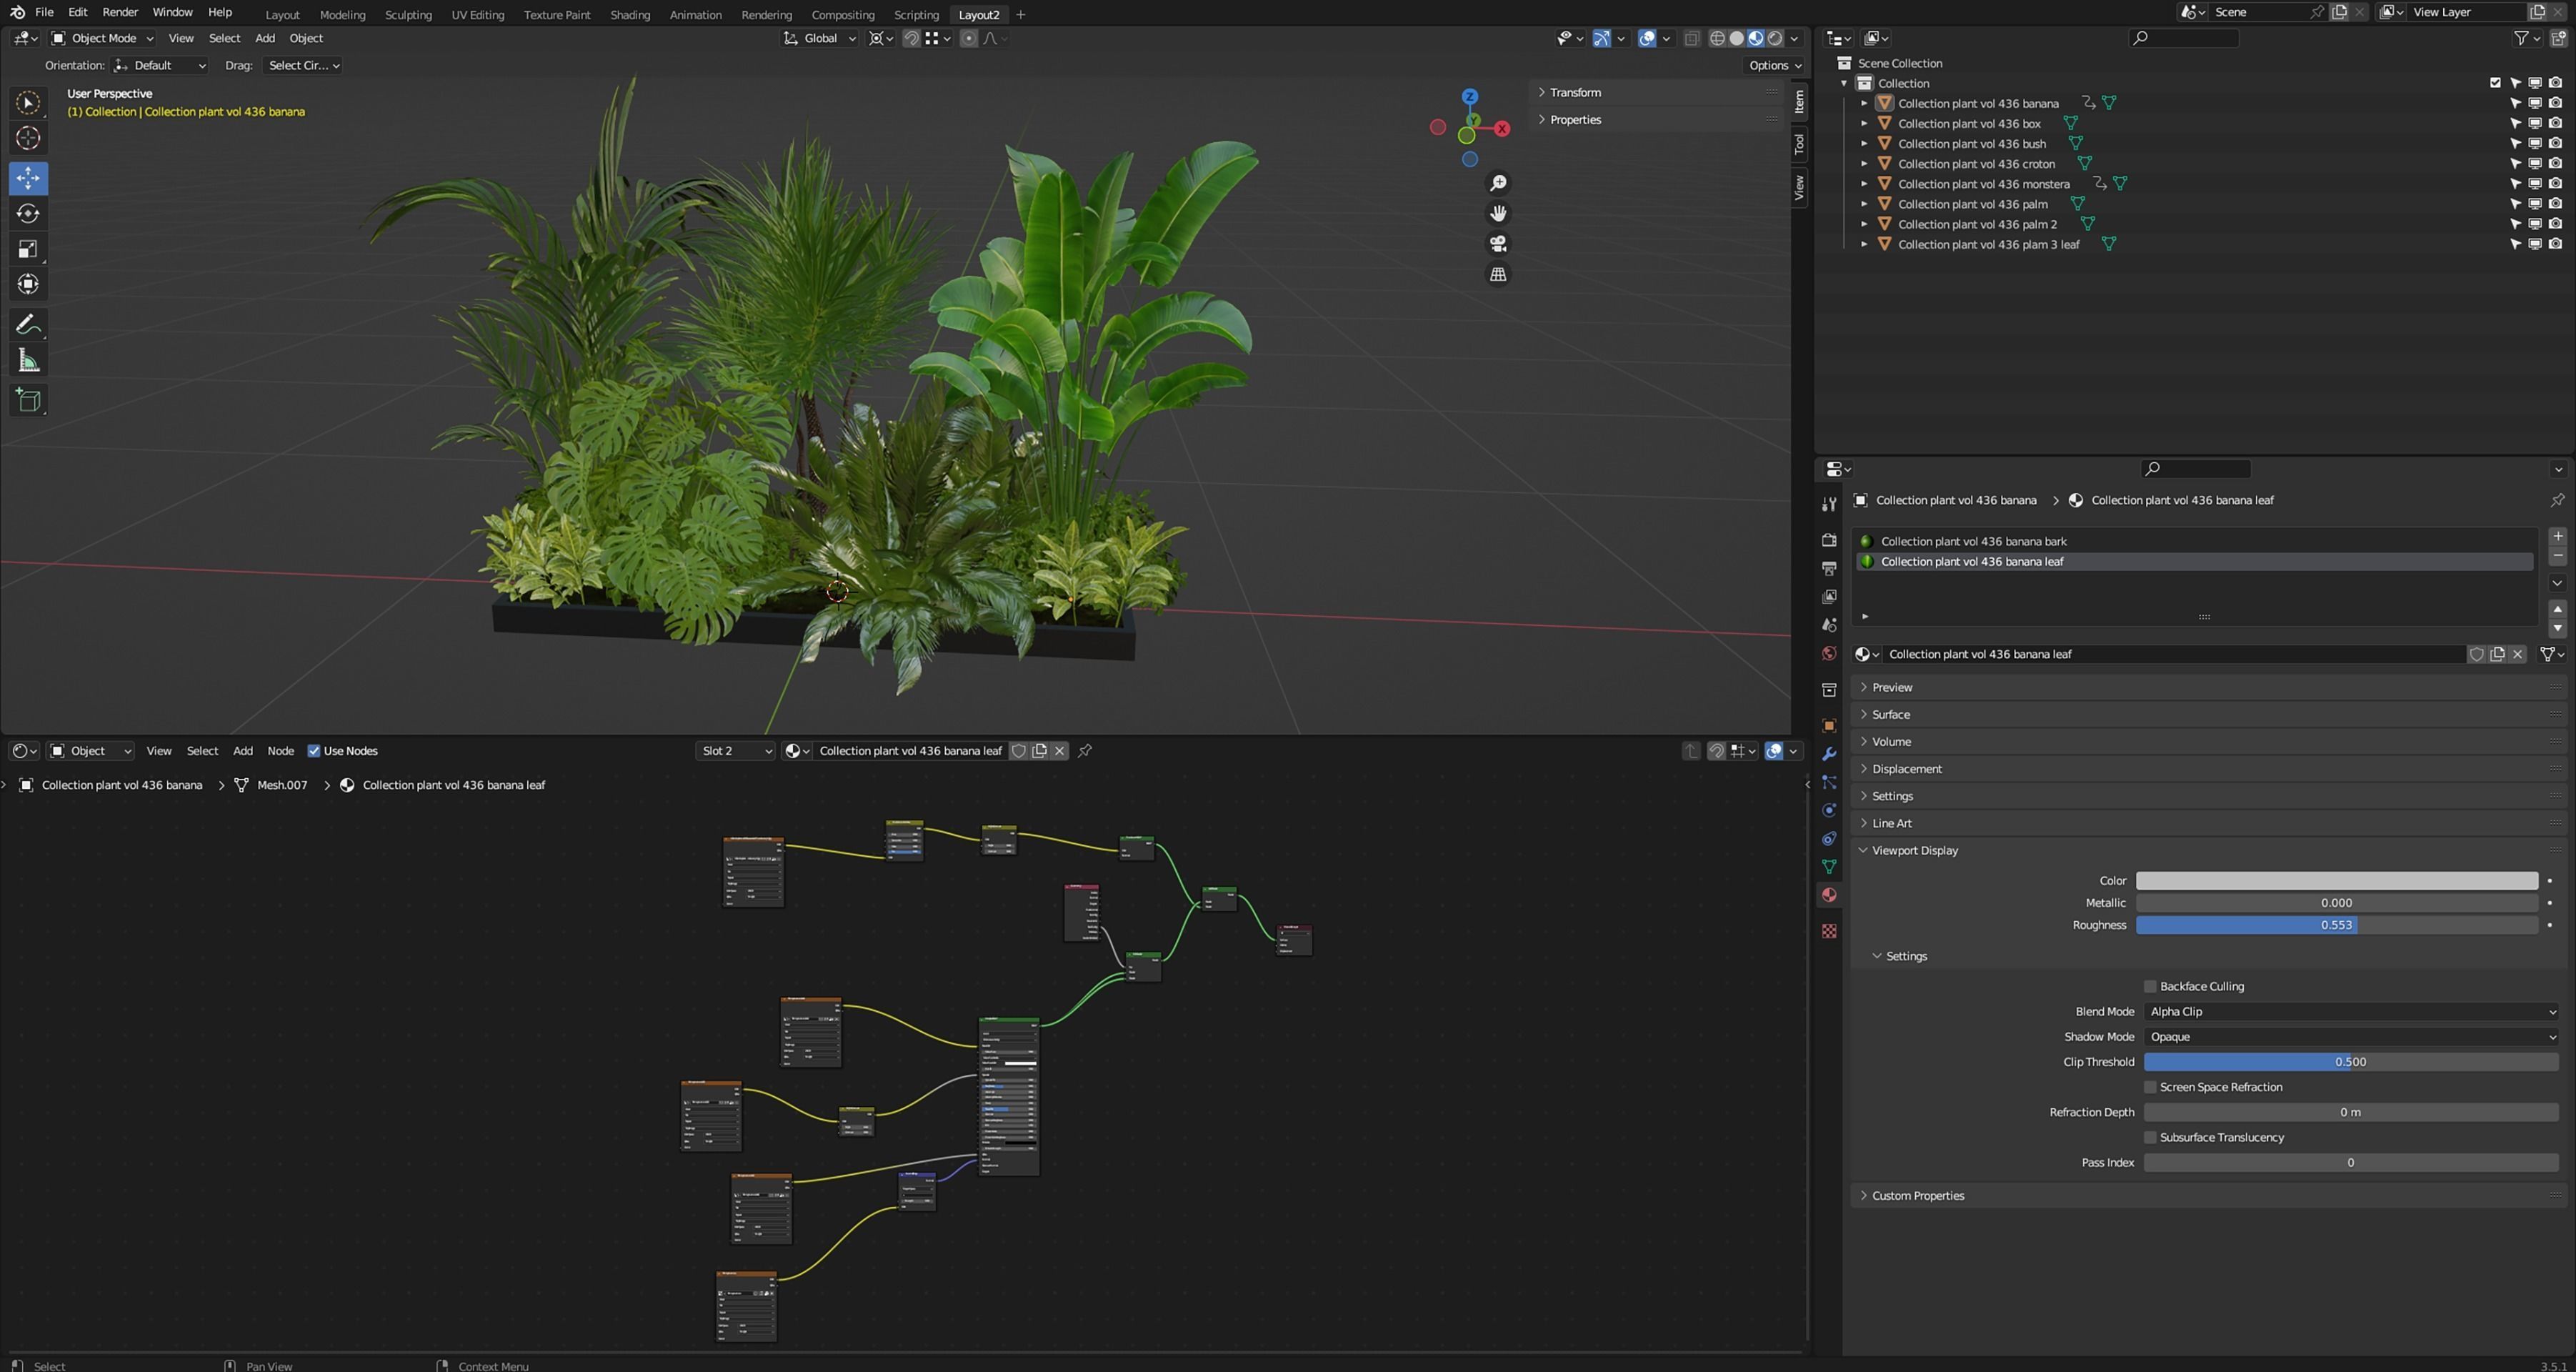Select the Add Cube tool

pos(28,401)
